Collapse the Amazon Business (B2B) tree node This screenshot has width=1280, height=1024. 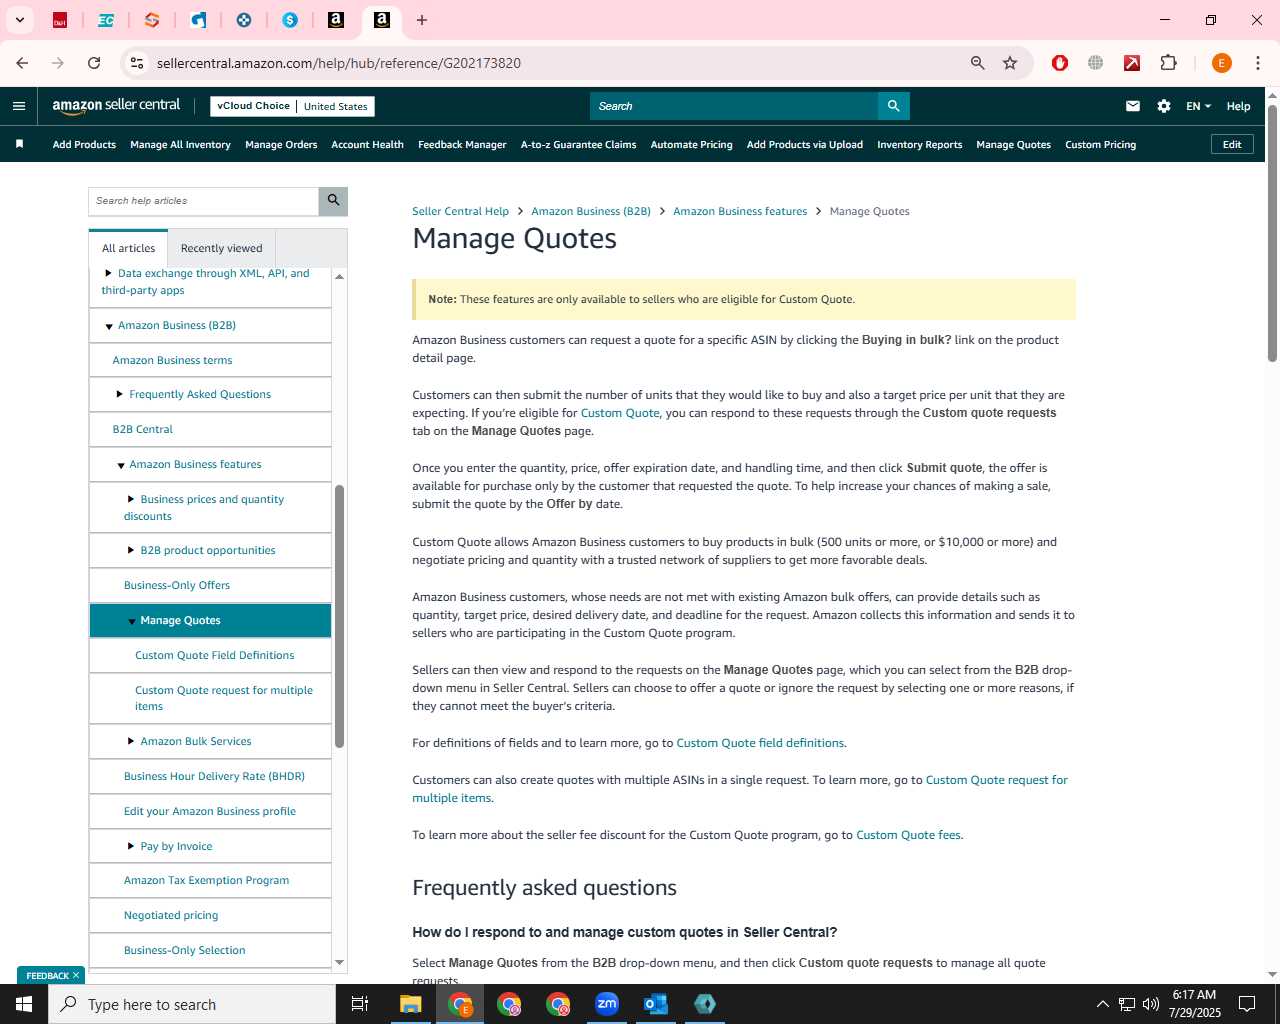tap(109, 326)
